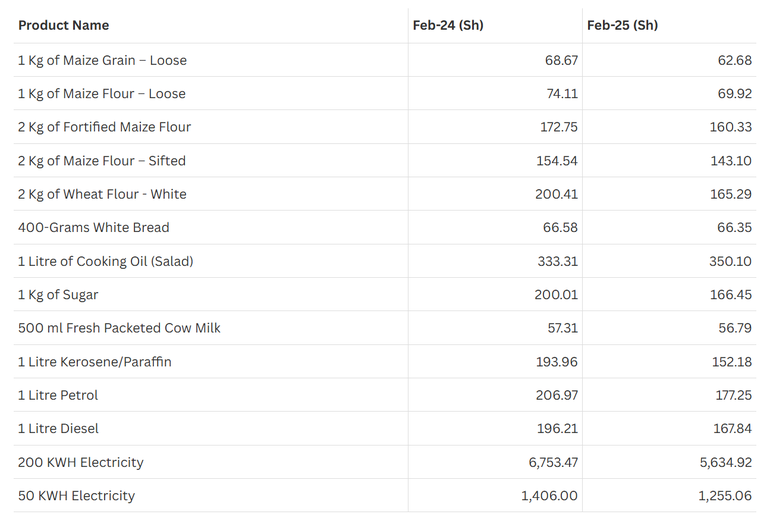Click the 2 Kg of Wheat Flour - White cell
Viewport: 770px width, 527px height.
[x=102, y=194]
